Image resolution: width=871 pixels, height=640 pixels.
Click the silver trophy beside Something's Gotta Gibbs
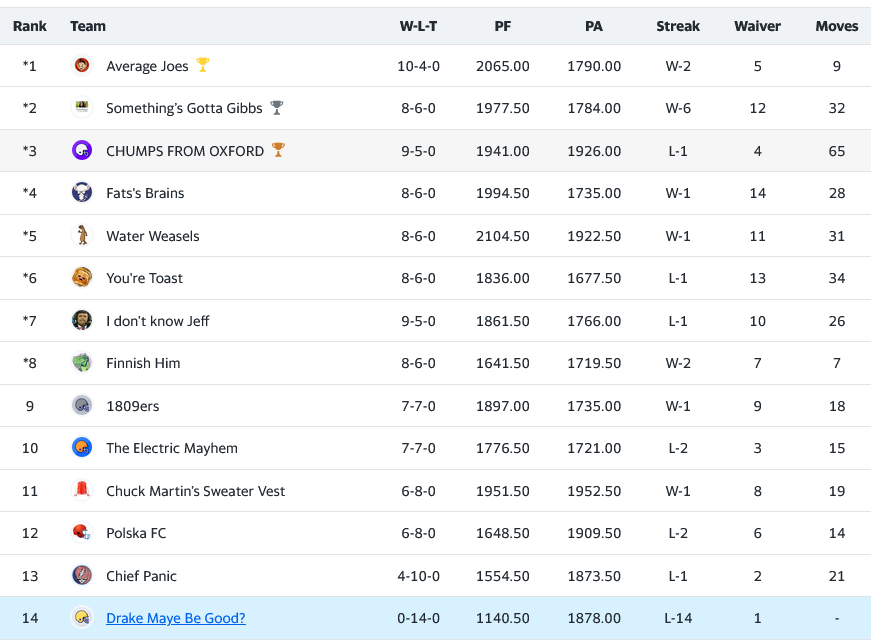(277, 108)
